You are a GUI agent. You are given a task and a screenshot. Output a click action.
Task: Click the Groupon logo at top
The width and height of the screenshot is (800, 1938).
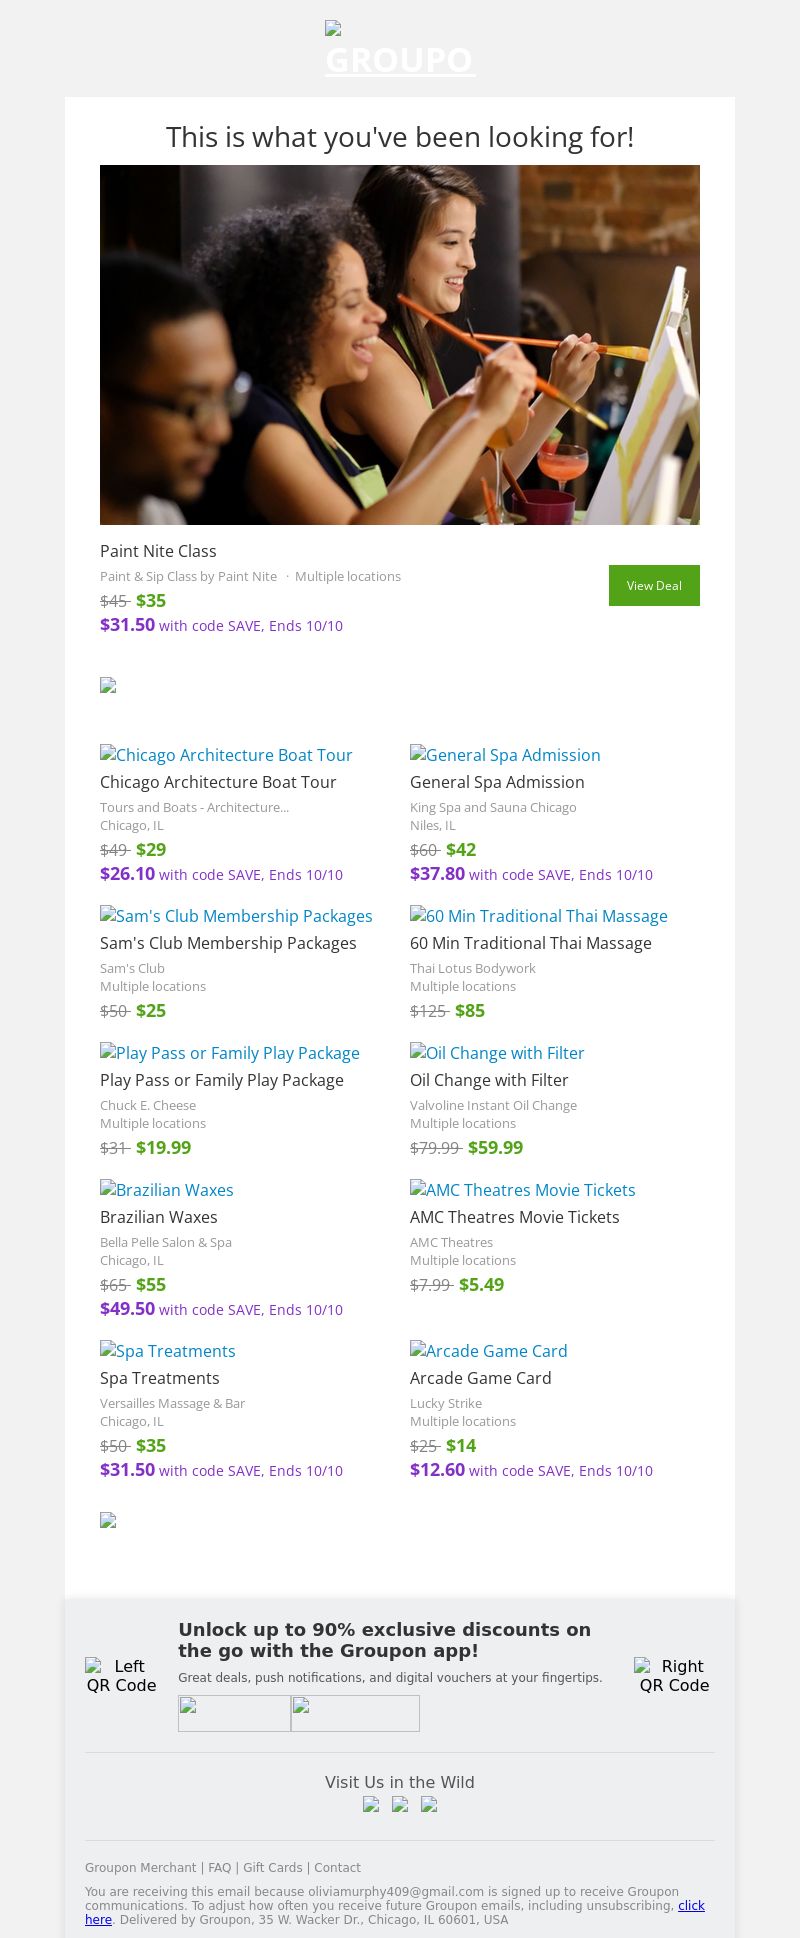click(400, 50)
